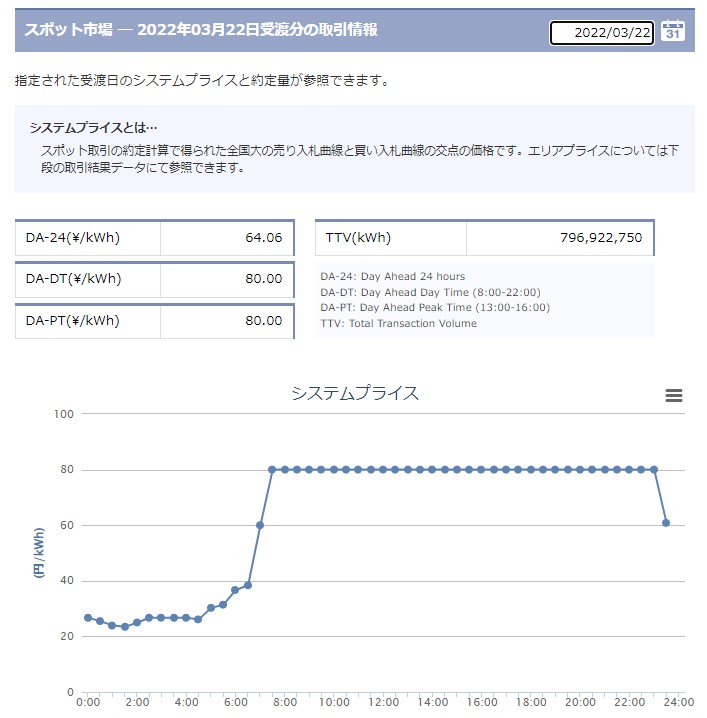Click the DA-PT(¥/kWh) label cell
Image resolution: width=707 pixels, height=718 pixels.
(88, 321)
